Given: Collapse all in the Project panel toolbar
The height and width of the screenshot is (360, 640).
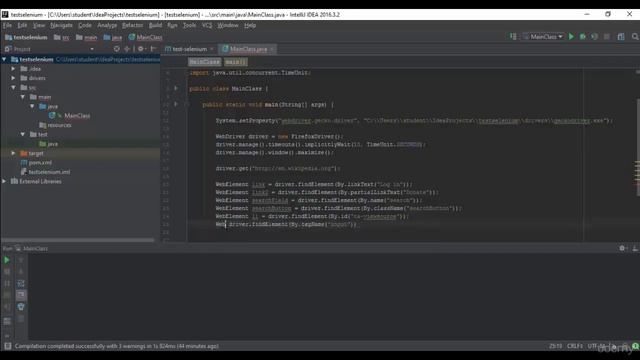Looking at the screenshot, I should [x=127, y=49].
